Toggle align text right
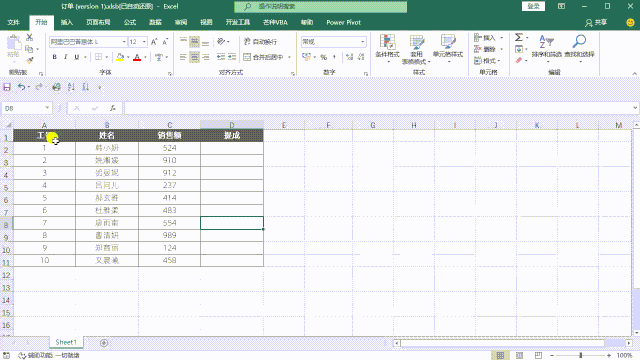 coord(205,57)
